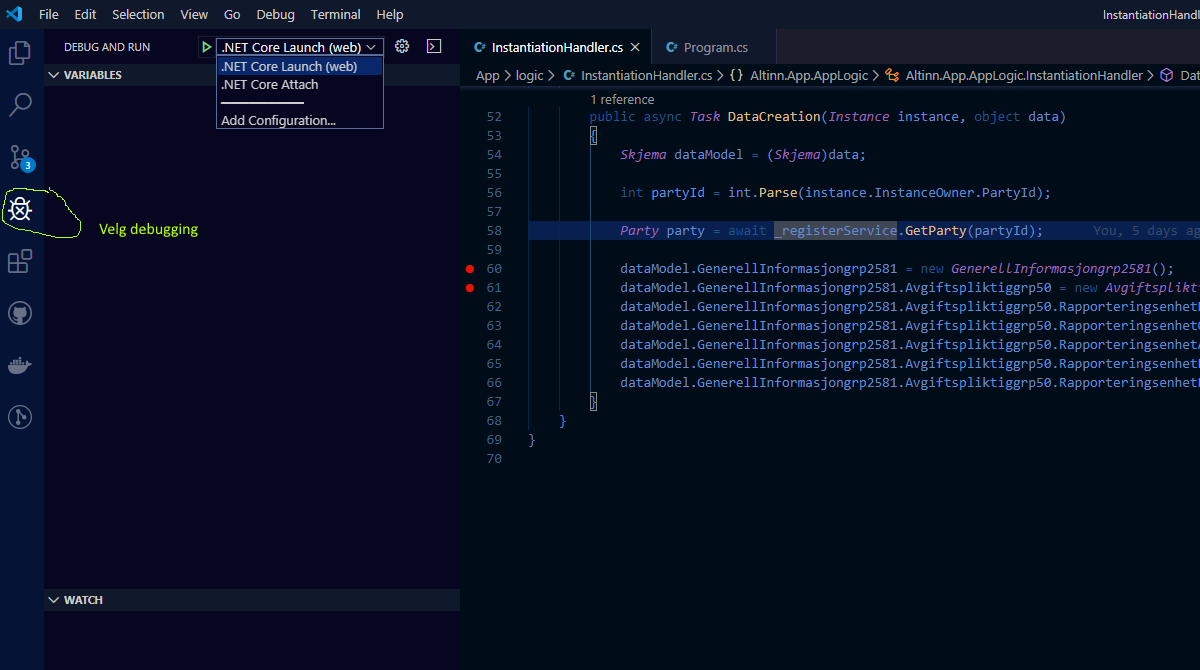Select .NET Core Attach from dropdown
This screenshot has width=1200, height=670.
tap(270, 85)
